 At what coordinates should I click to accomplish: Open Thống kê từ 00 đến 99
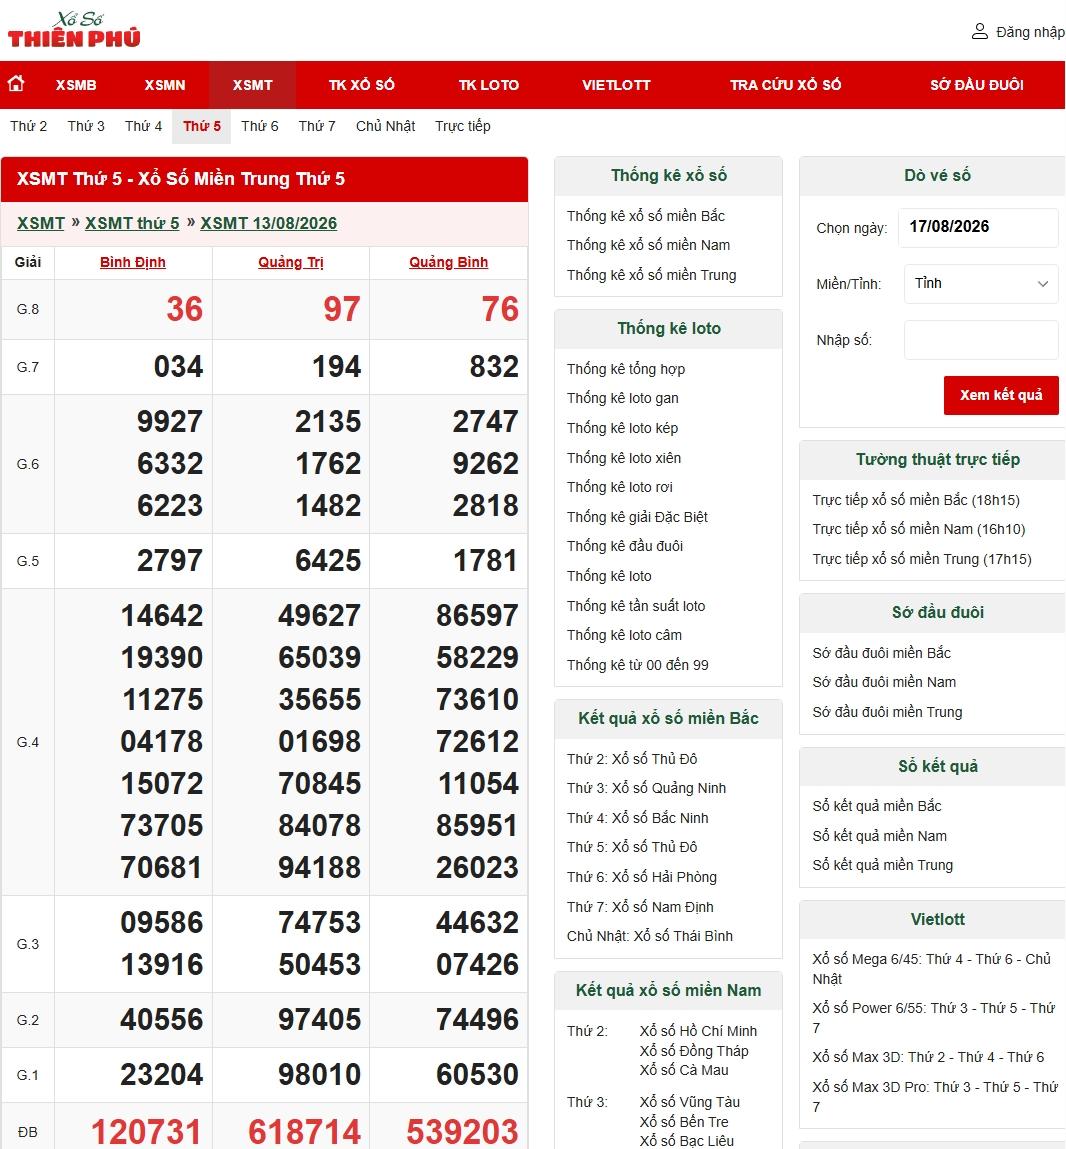[637, 665]
